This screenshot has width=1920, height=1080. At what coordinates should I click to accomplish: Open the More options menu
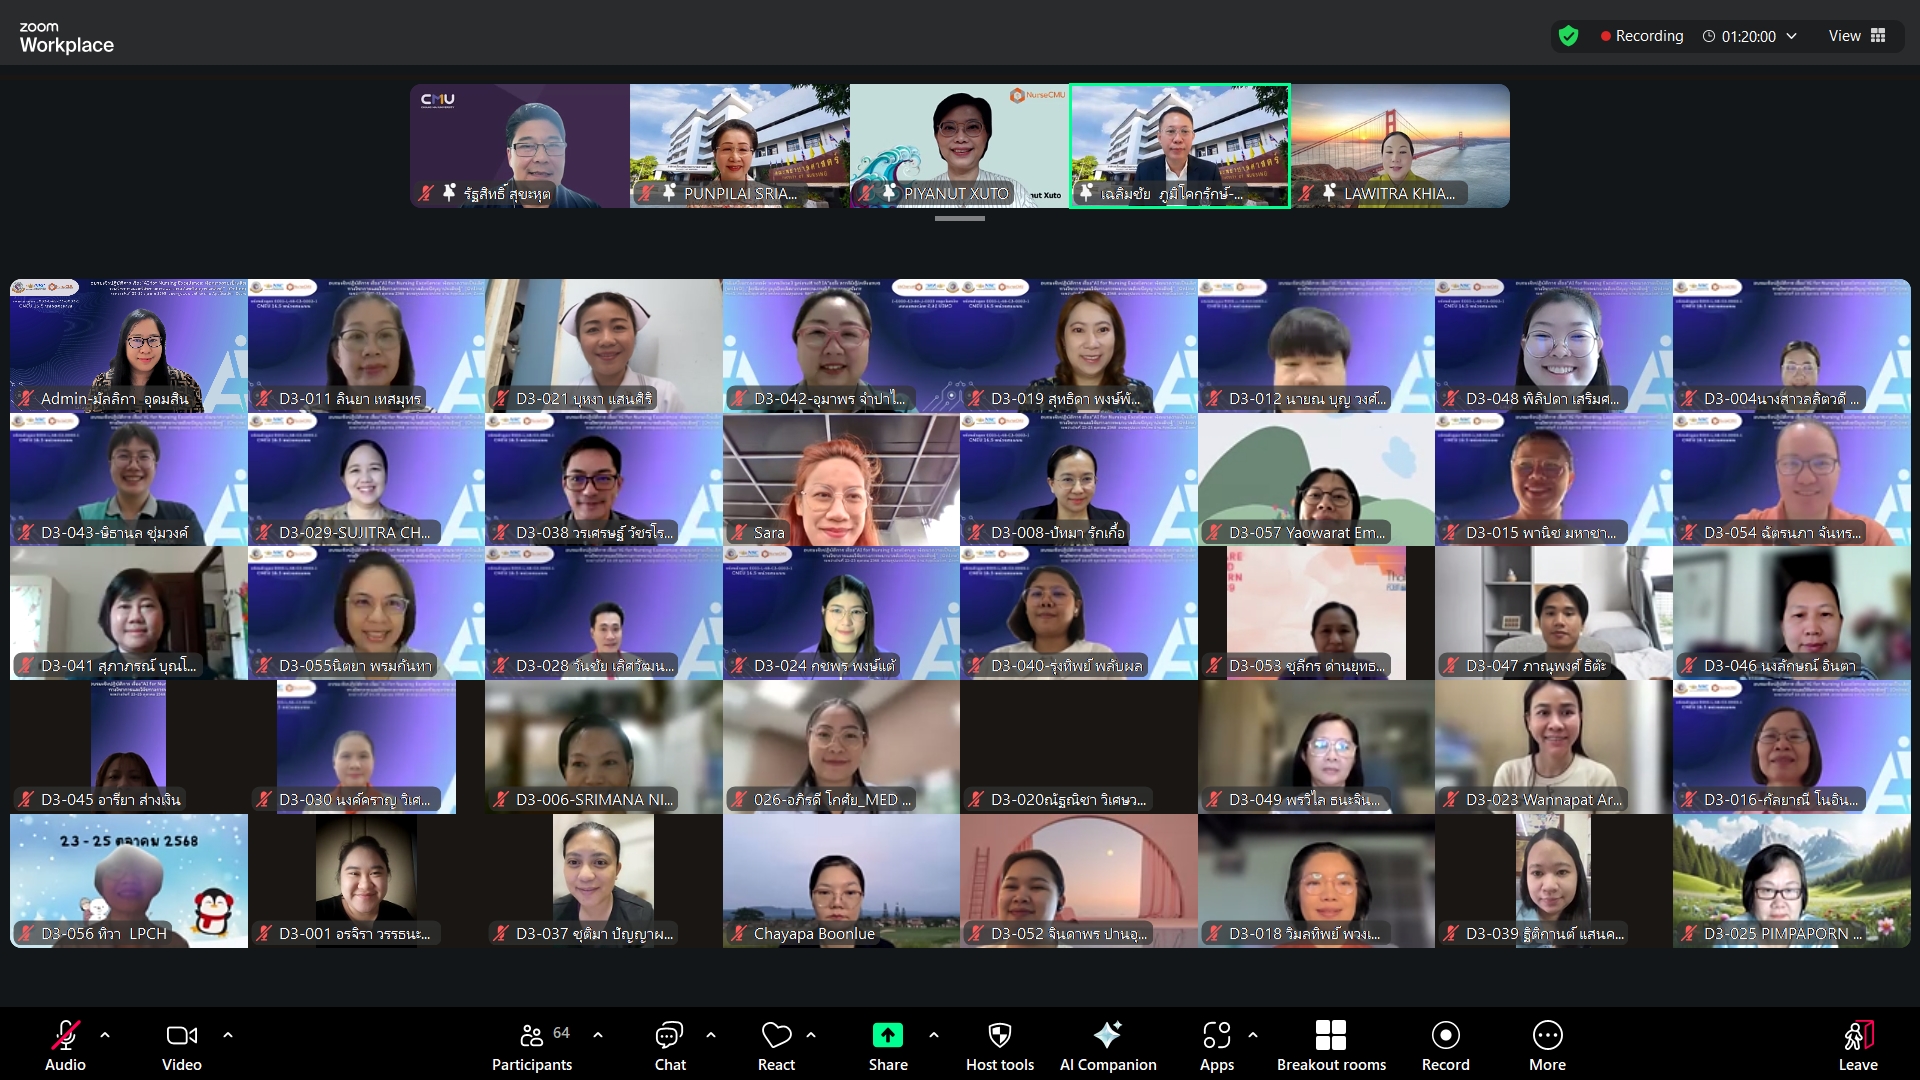tap(1547, 1036)
